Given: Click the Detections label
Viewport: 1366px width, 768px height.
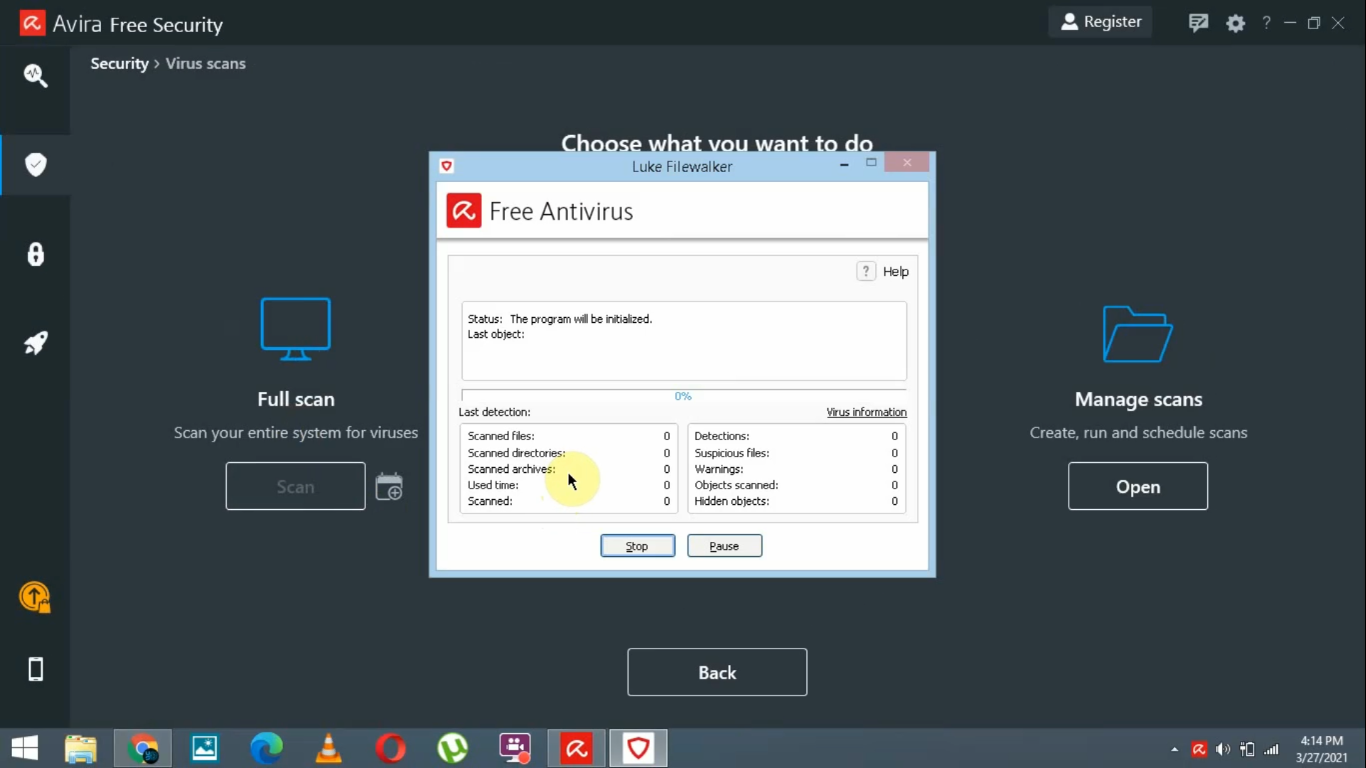Looking at the screenshot, I should [x=722, y=436].
